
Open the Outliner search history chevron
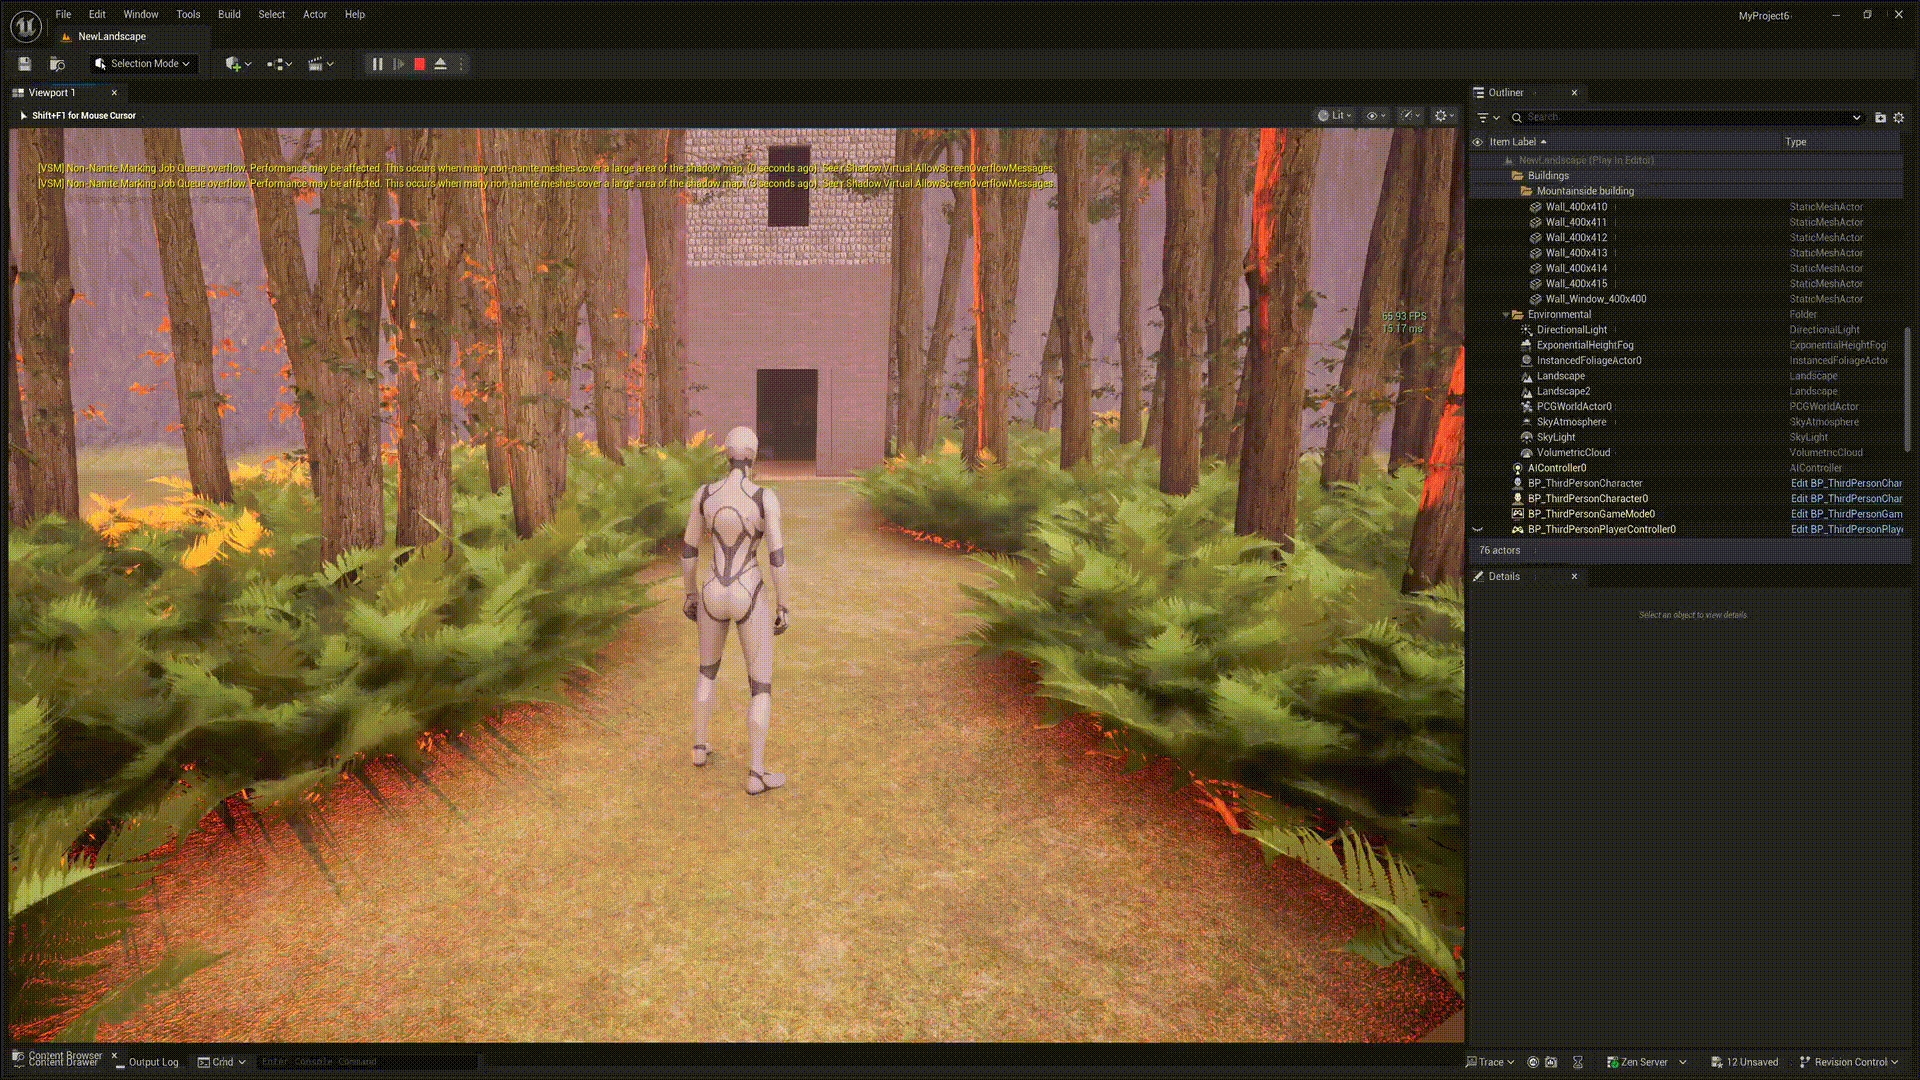[x=1857, y=117]
